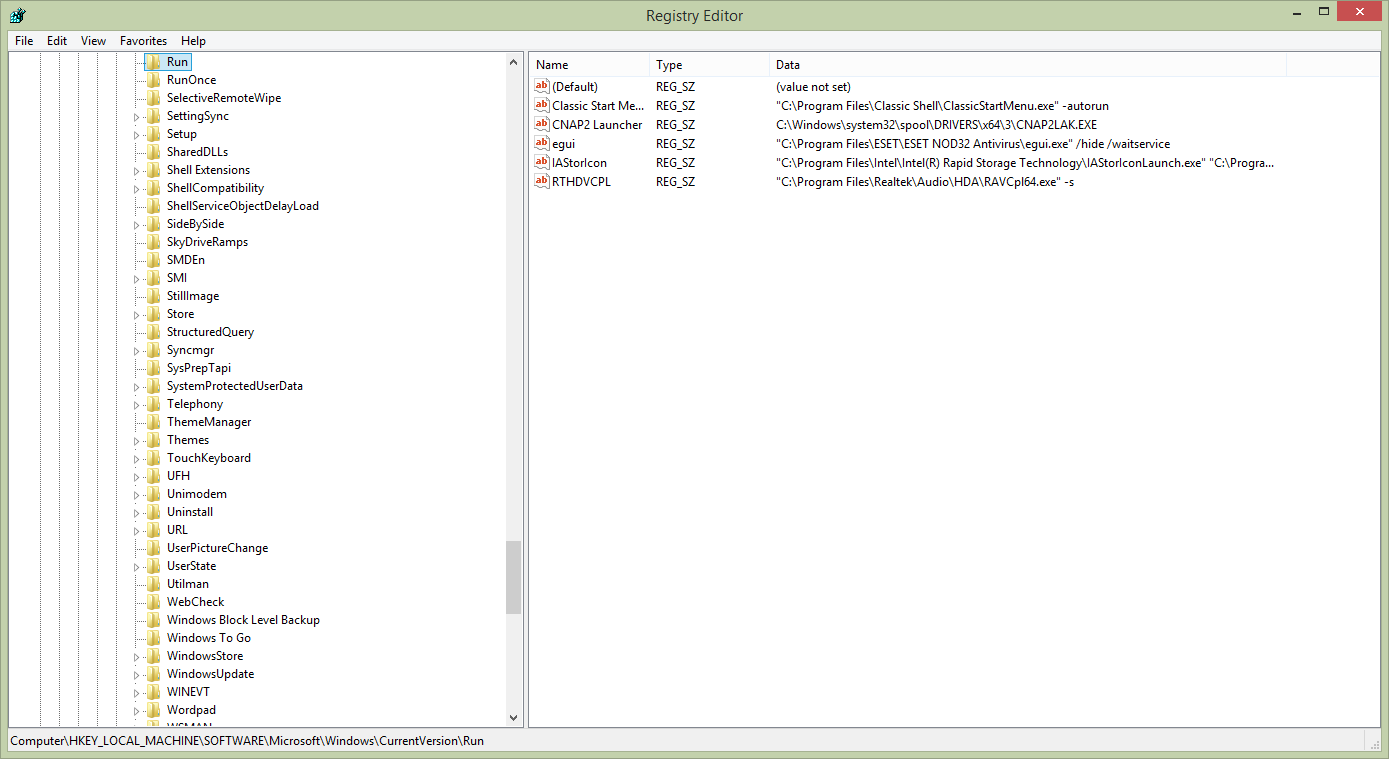Select the Unimodem key label

(x=197, y=494)
